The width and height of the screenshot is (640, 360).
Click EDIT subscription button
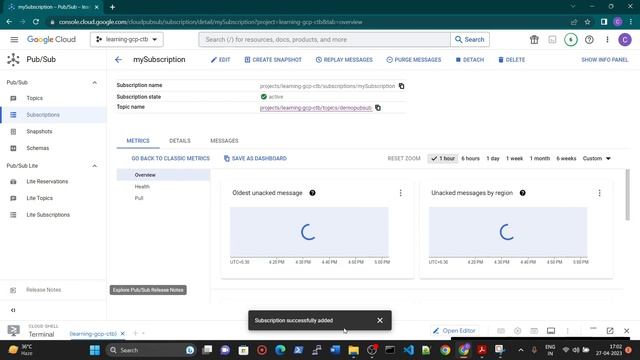point(220,60)
